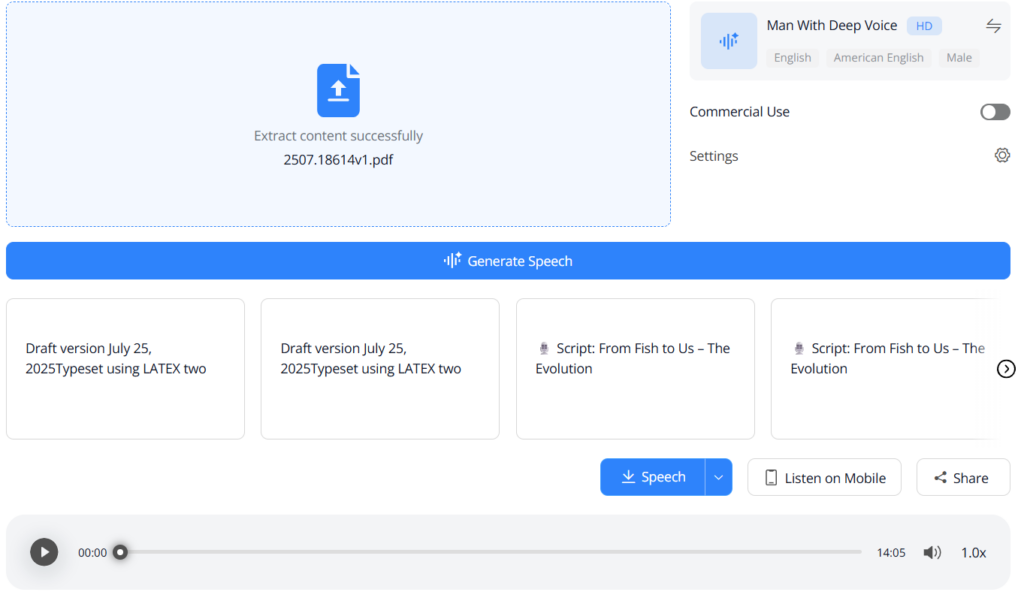Open the HD badge on Man With Deep Voice
Image resolution: width=1024 pixels, height=595 pixels.
[924, 25]
